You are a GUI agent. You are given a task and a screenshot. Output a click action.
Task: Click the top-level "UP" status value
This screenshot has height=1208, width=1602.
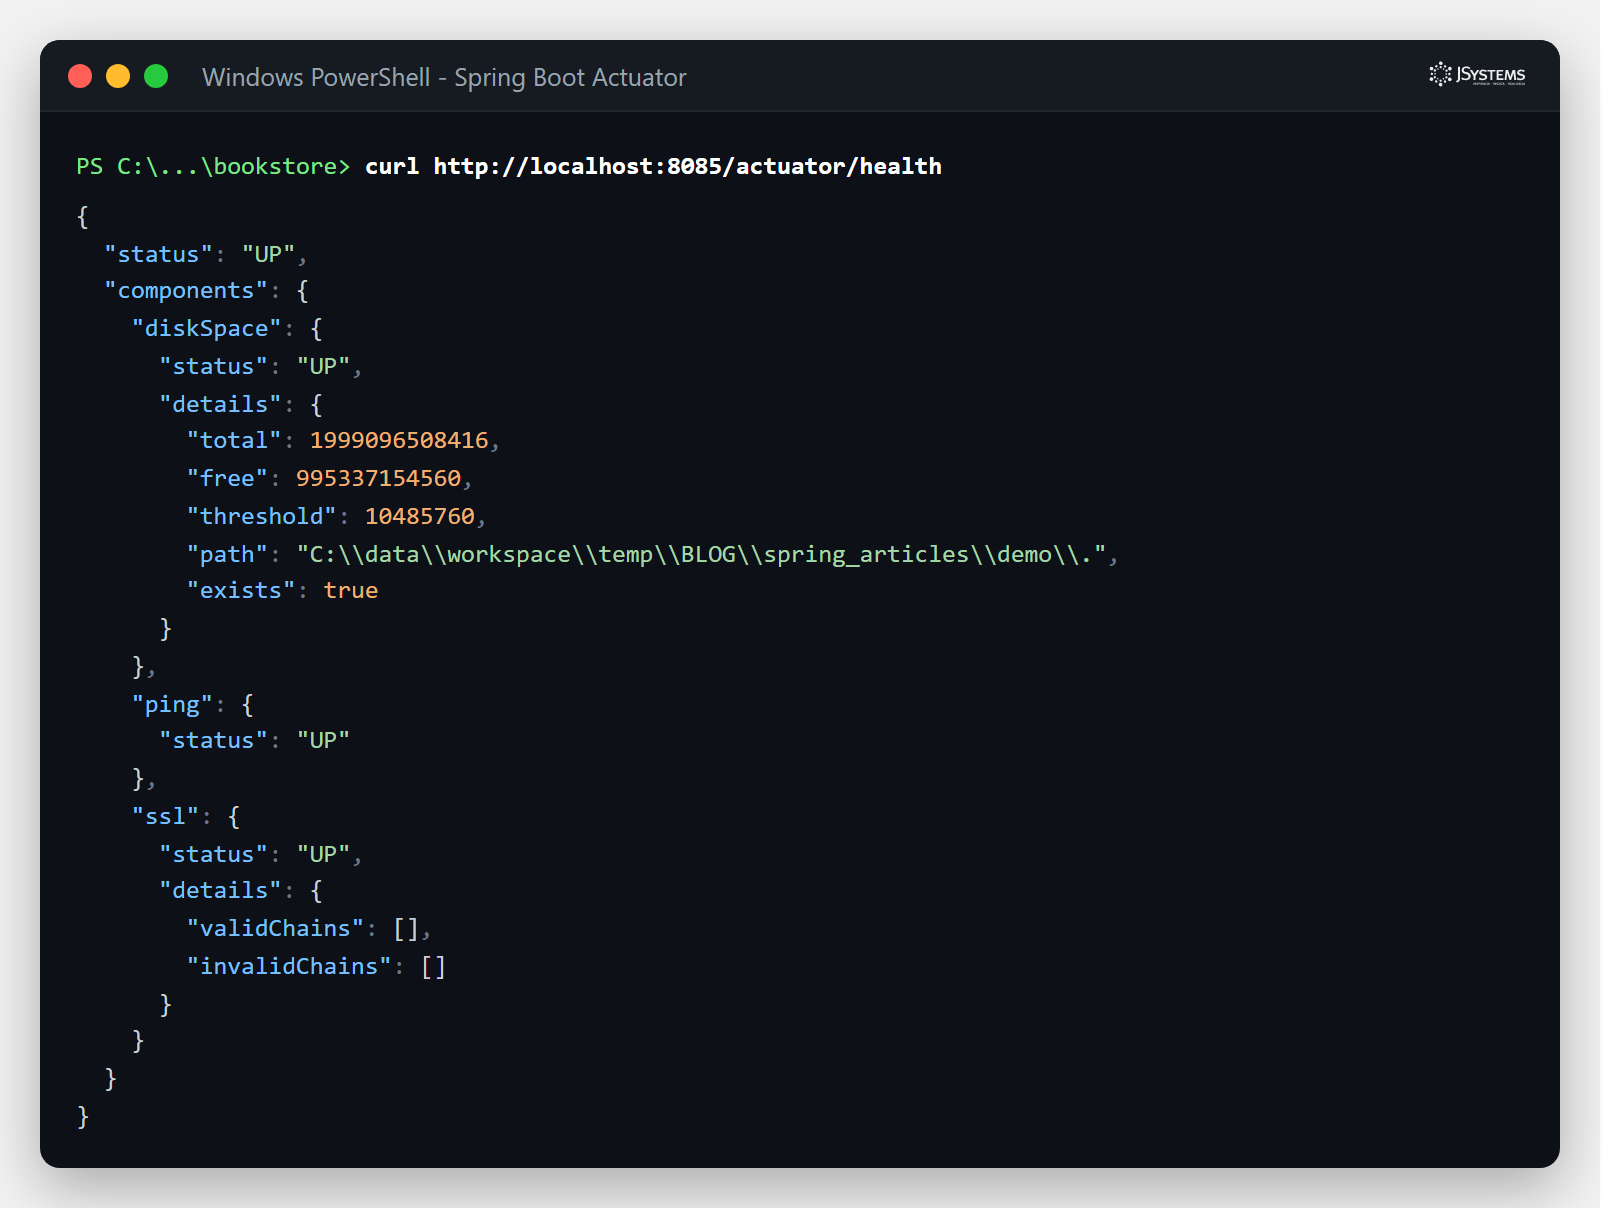tap(268, 254)
